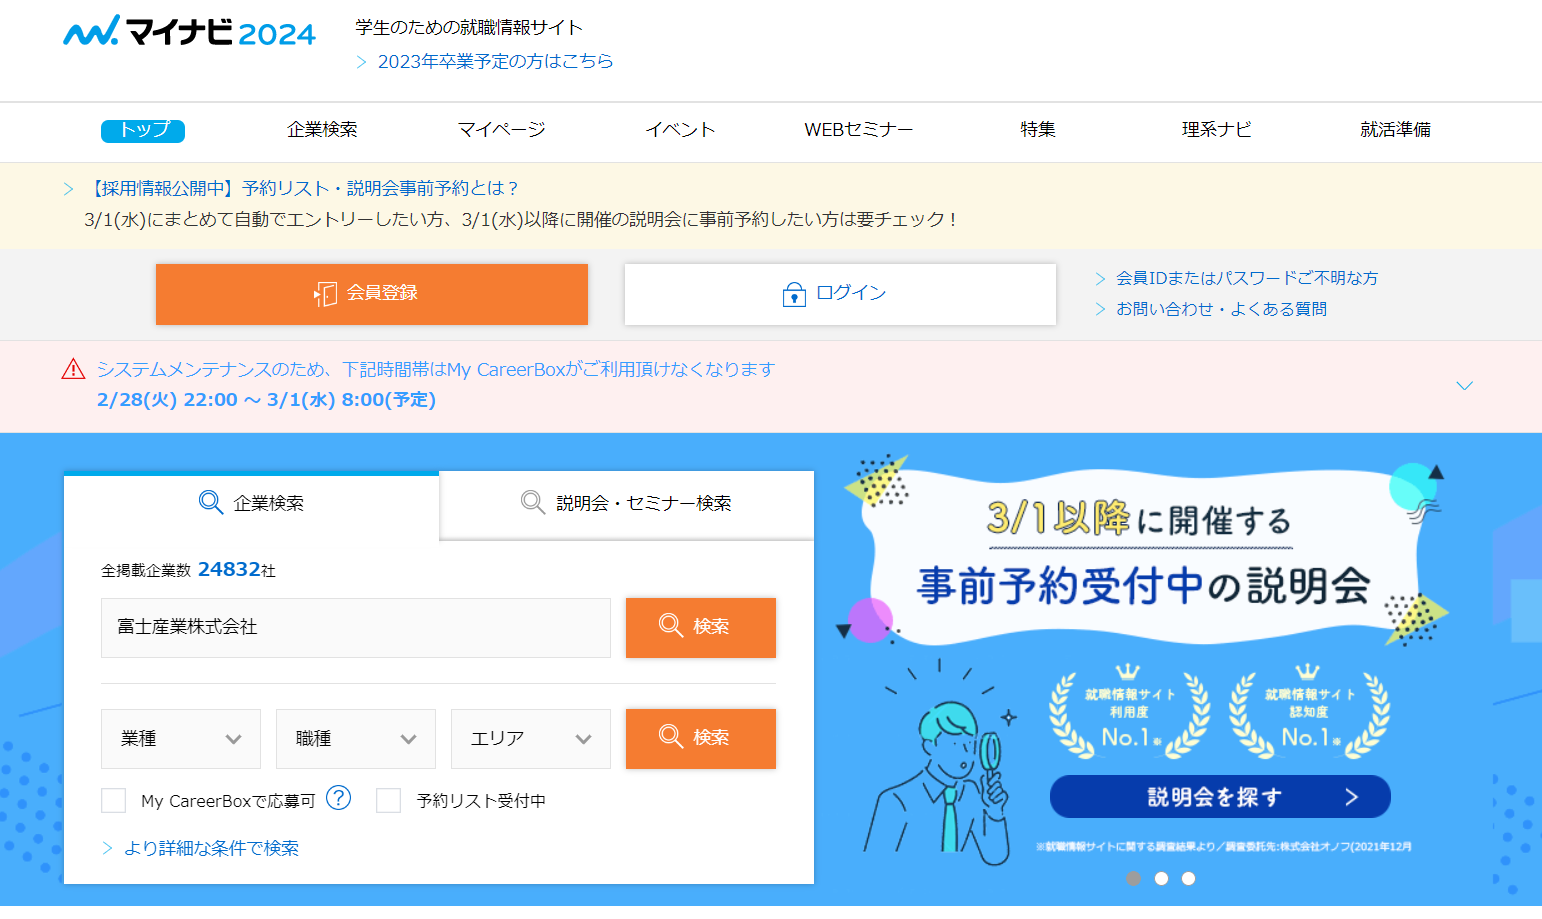Click the help question mark icon beside My CareerBox

[339, 798]
